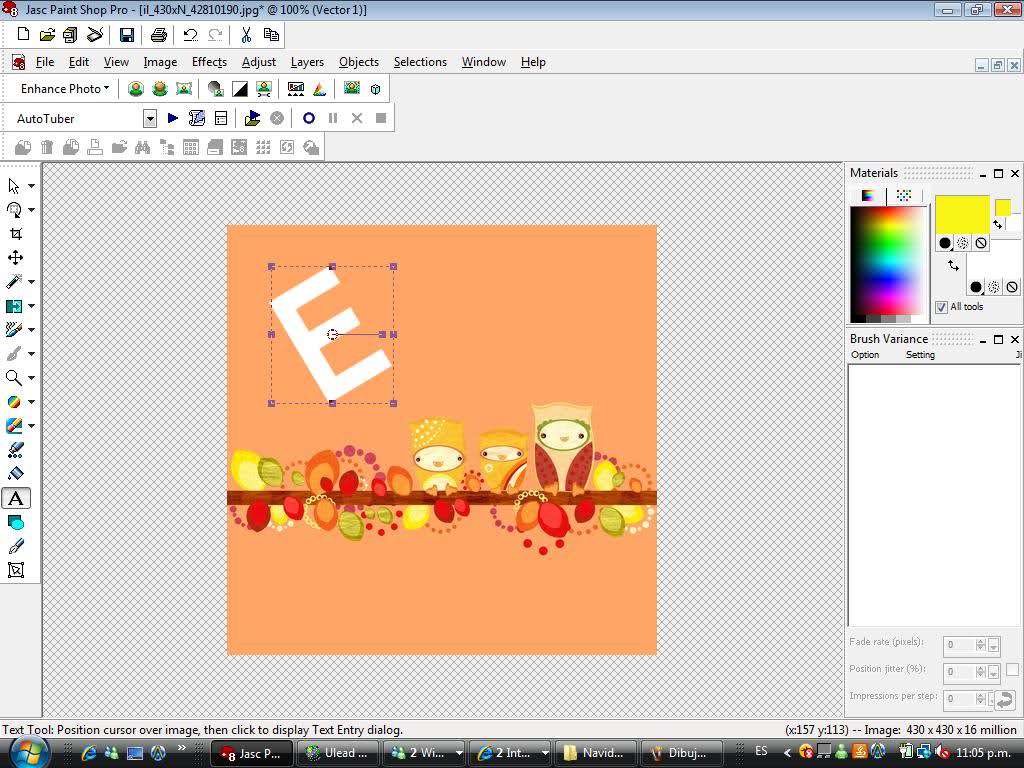This screenshot has height=768, width=1024.
Task: Cut selection with the scissors icon
Action: coord(246,35)
